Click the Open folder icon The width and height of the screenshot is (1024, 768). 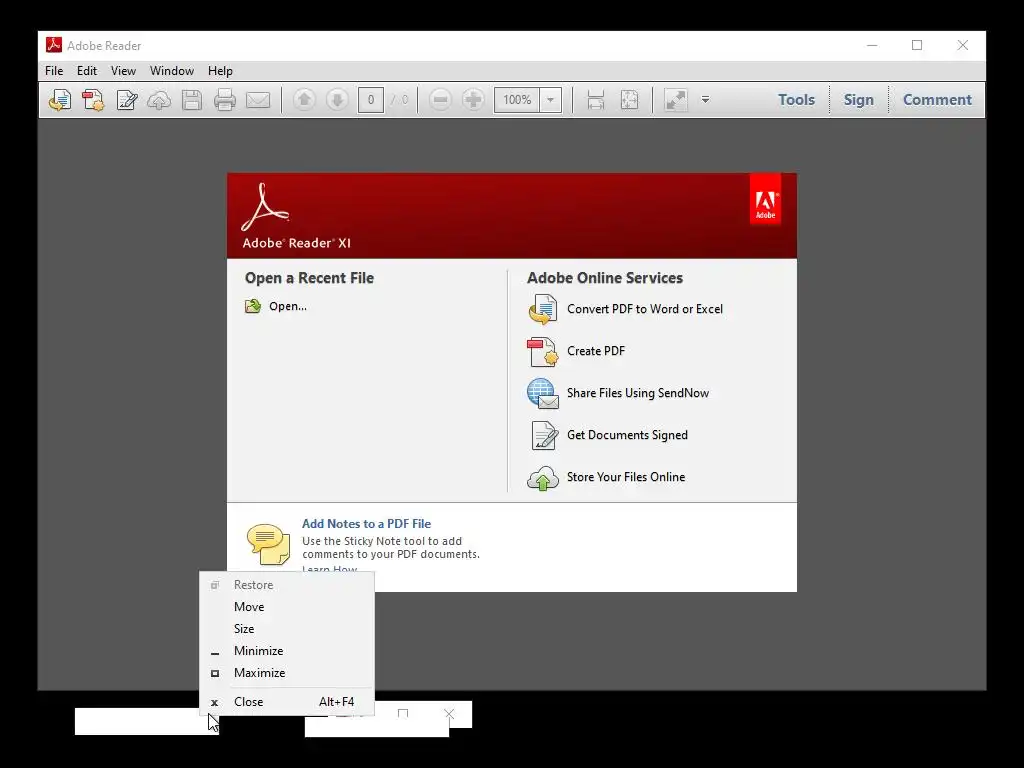coord(253,306)
